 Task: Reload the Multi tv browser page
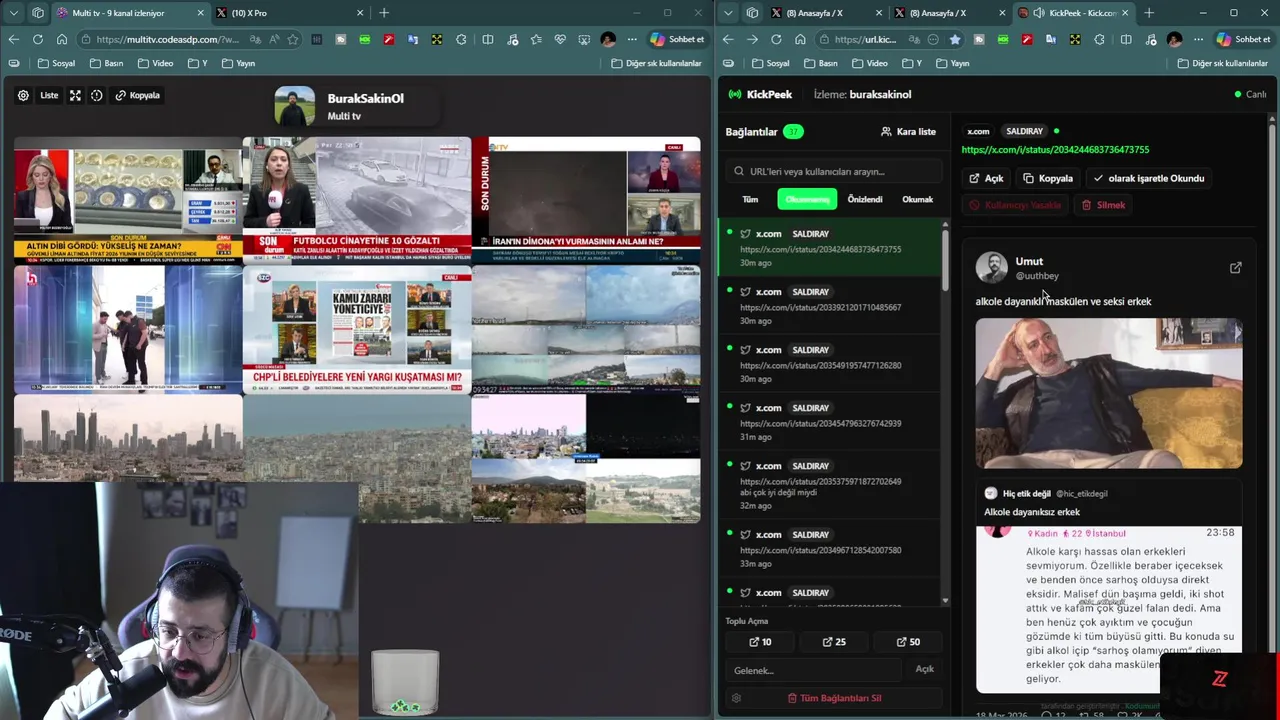pos(38,39)
